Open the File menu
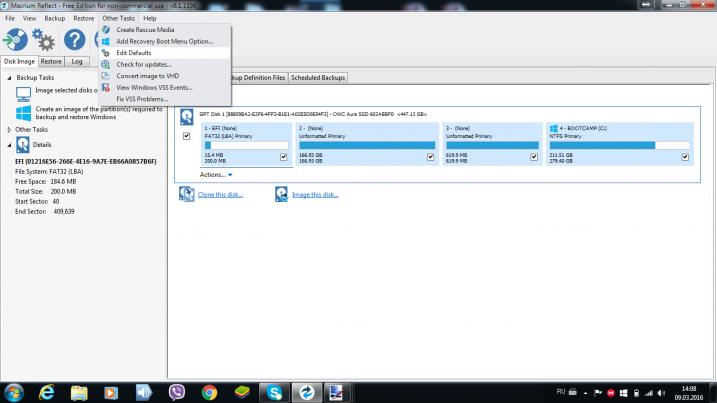Image resolution: width=717 pixels, height=403 pixels. 10,18
